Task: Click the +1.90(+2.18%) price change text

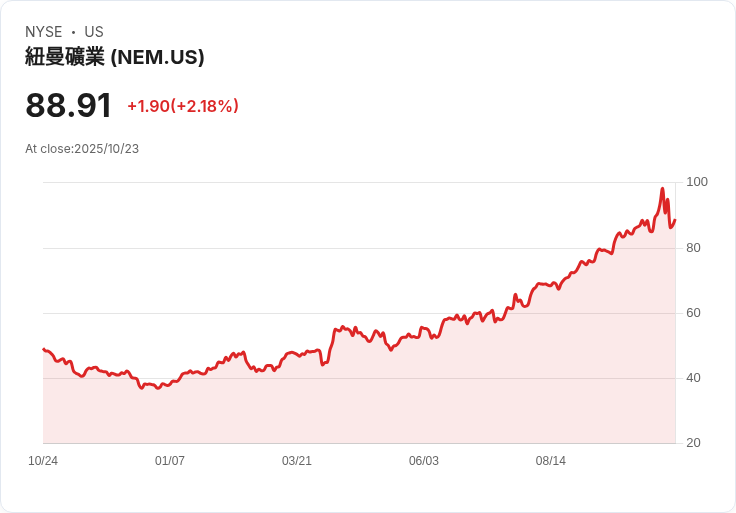Action: click(x=182, y=106)
